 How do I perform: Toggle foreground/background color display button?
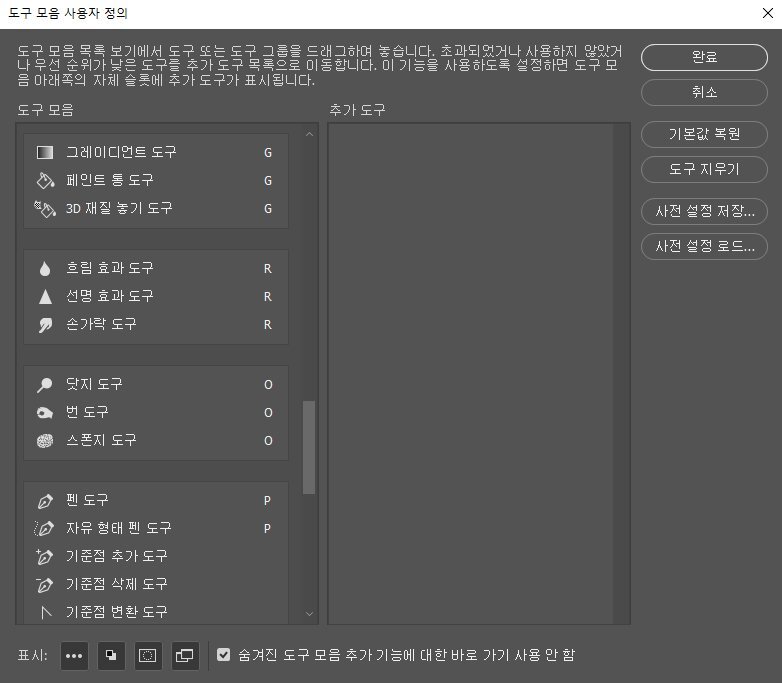click(x=111, y=656)
